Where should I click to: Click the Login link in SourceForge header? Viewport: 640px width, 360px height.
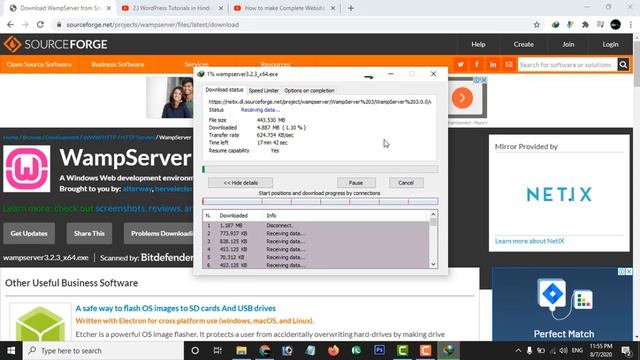610,44
